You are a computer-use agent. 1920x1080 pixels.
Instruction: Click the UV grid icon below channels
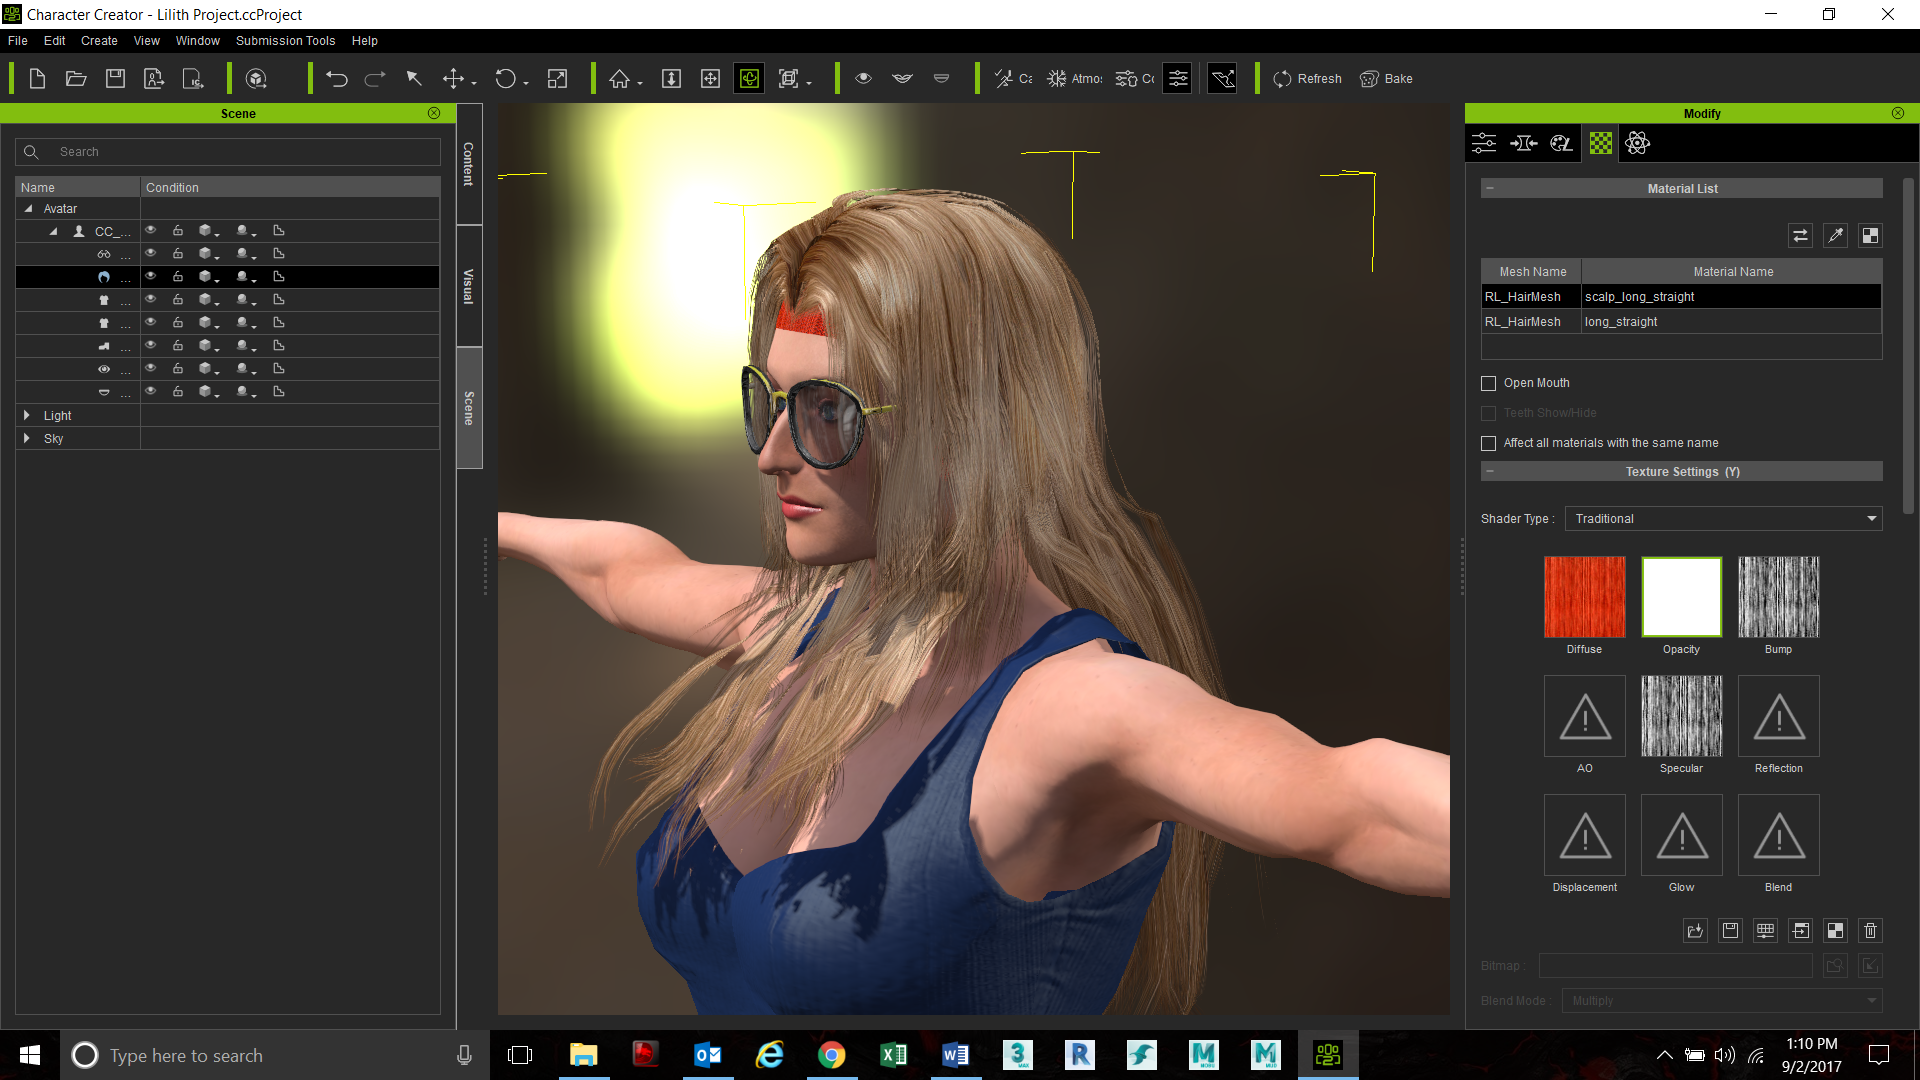point(1765,931)
